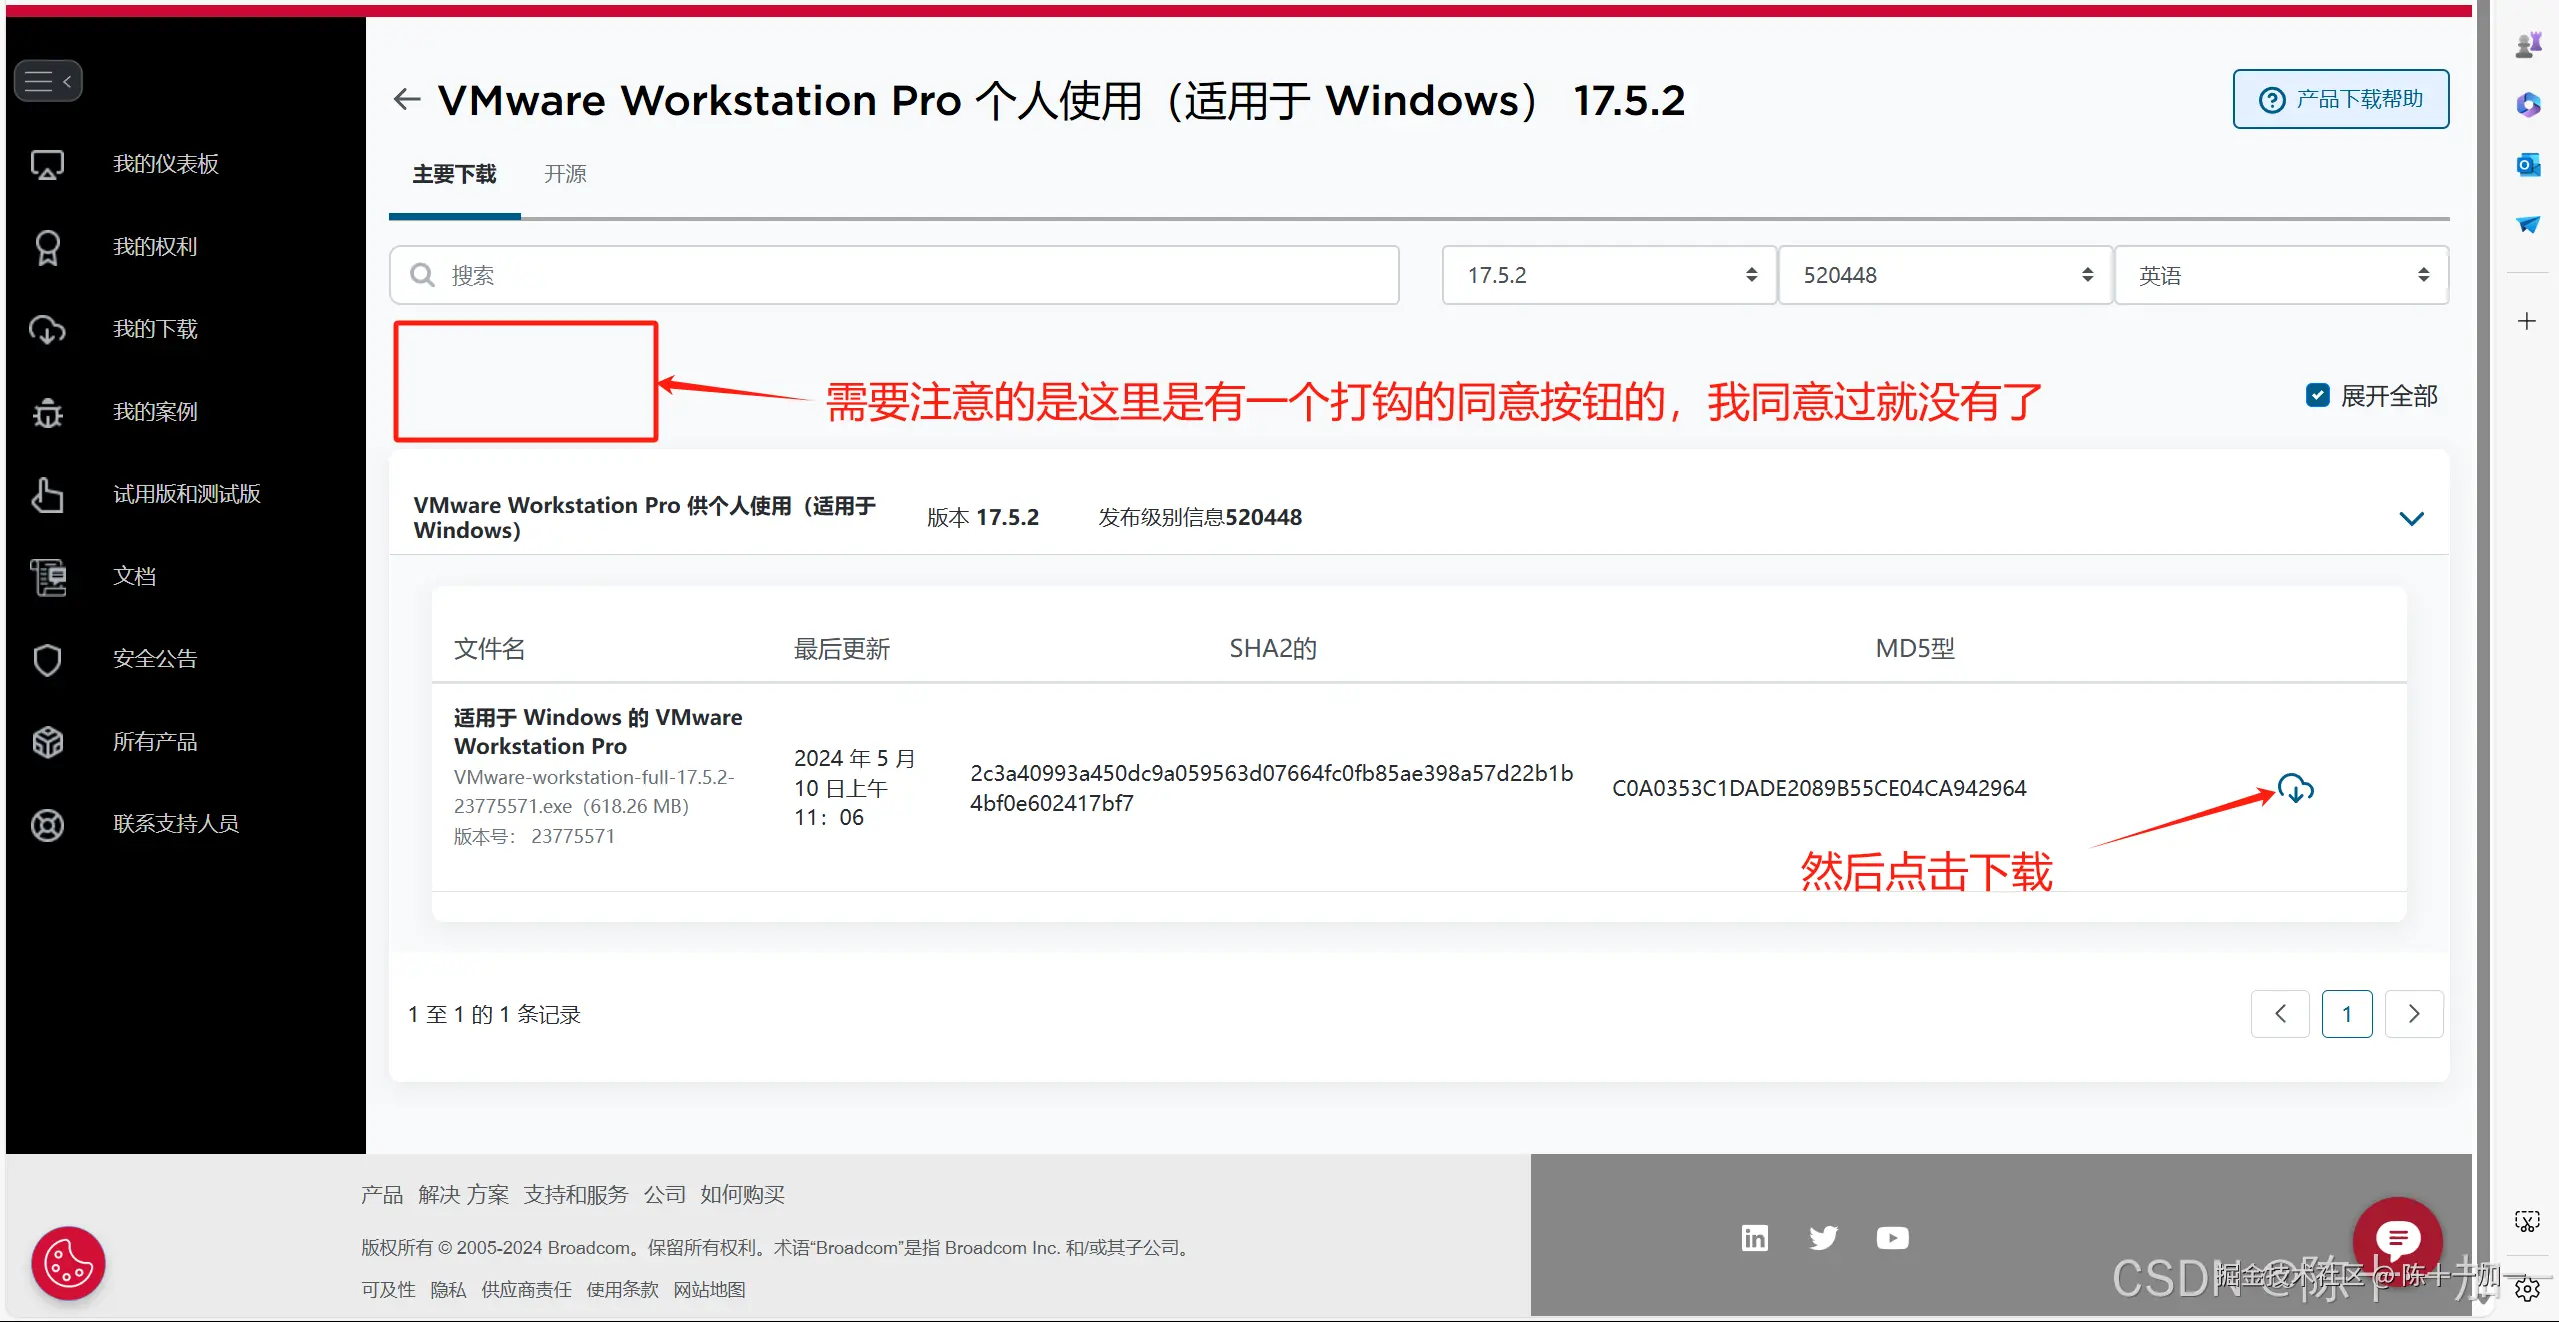
Task: Switch to the 开源 tab
Action: pos(565,174)
